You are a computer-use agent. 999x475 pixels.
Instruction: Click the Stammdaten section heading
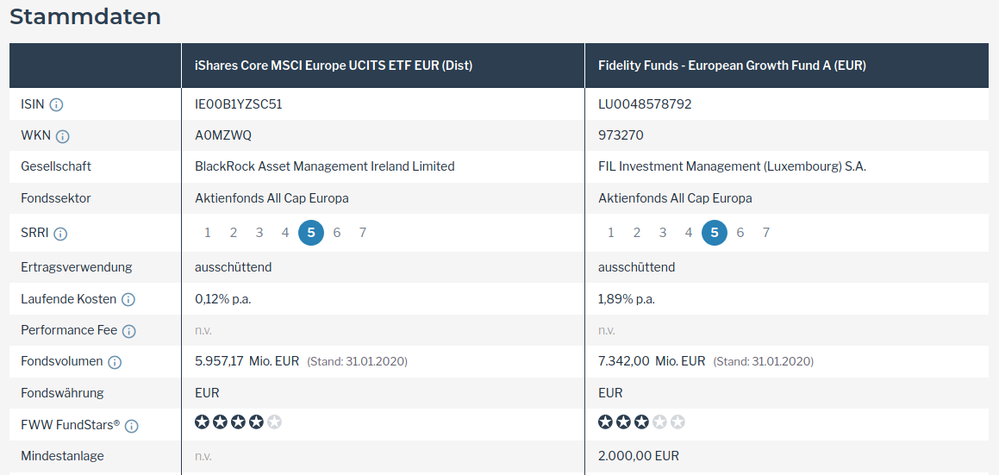(85, 17)
